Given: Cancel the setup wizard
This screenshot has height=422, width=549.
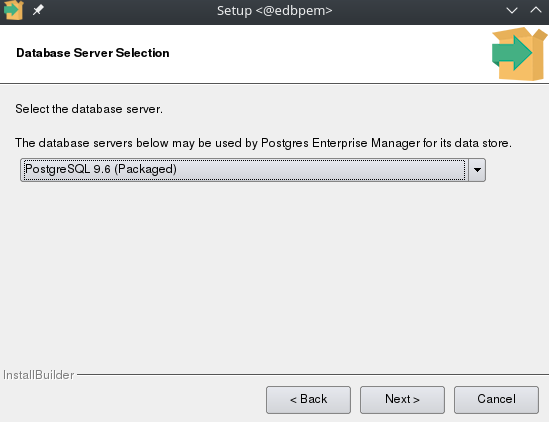Looking at the screenshot, I should click(x=496, y=400).
